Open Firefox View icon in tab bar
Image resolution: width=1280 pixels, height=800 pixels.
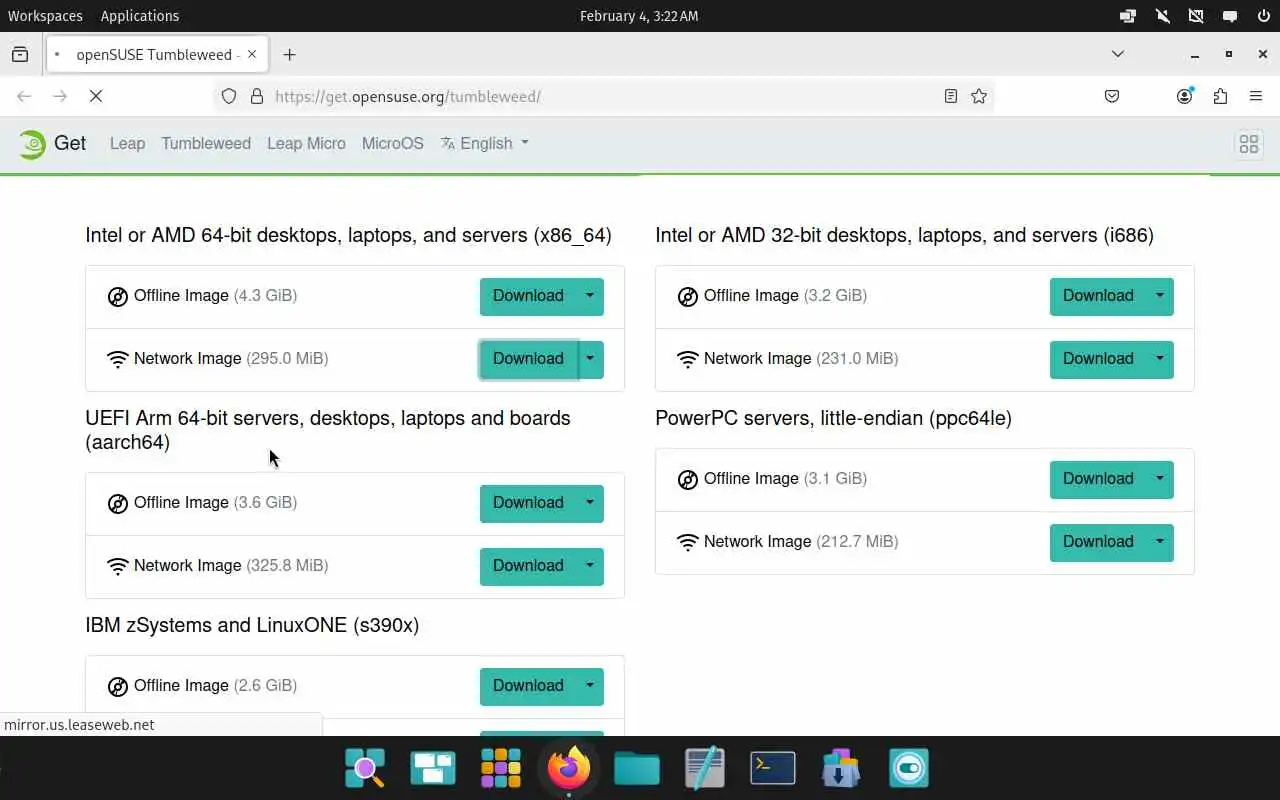pyautogui.click(x=20, y=55)
